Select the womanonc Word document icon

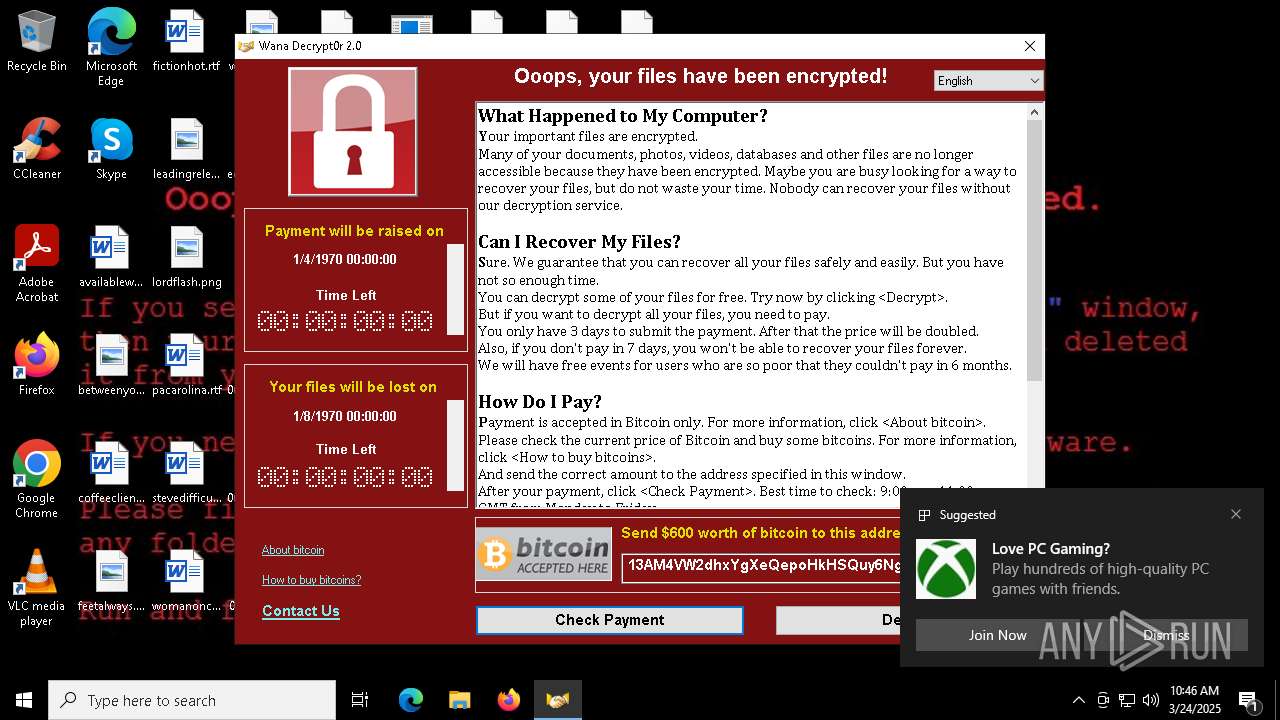pos(186,581)
